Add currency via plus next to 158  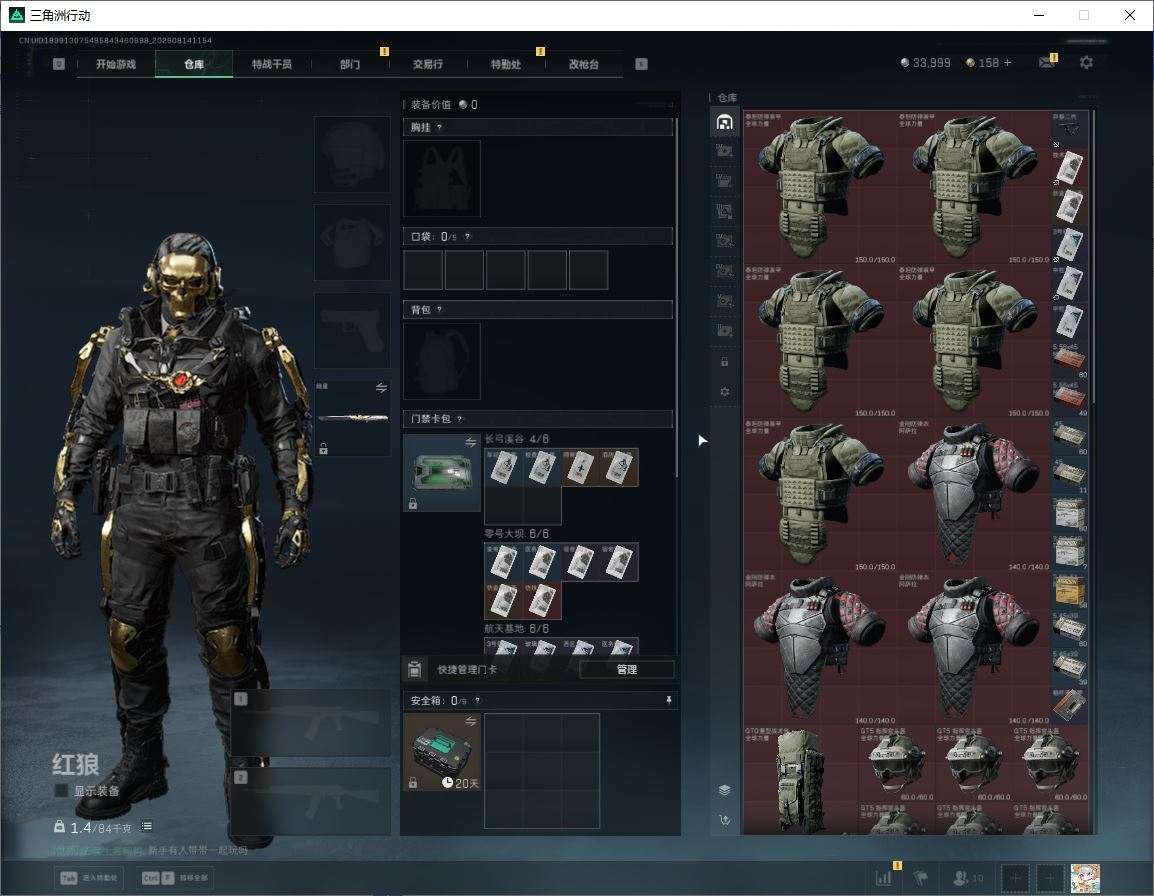pos(1008,63)
